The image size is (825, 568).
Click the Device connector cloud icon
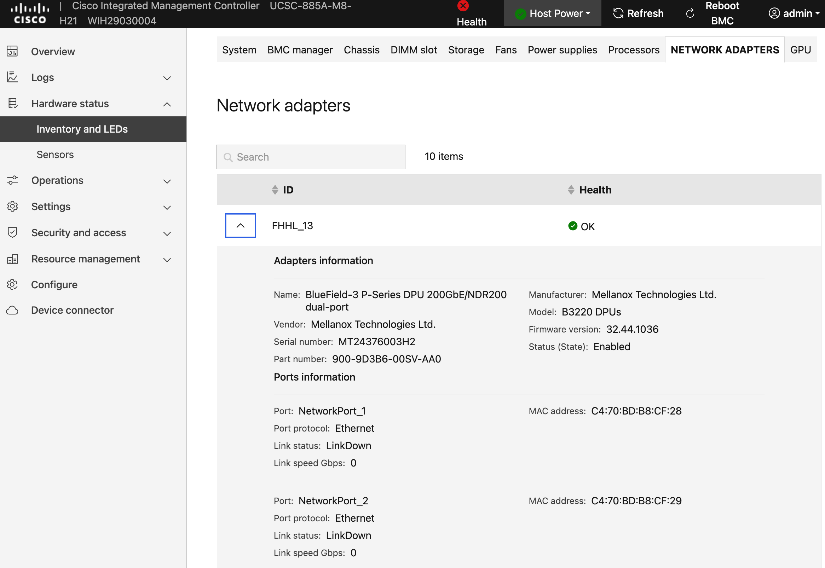click(13, 310)
